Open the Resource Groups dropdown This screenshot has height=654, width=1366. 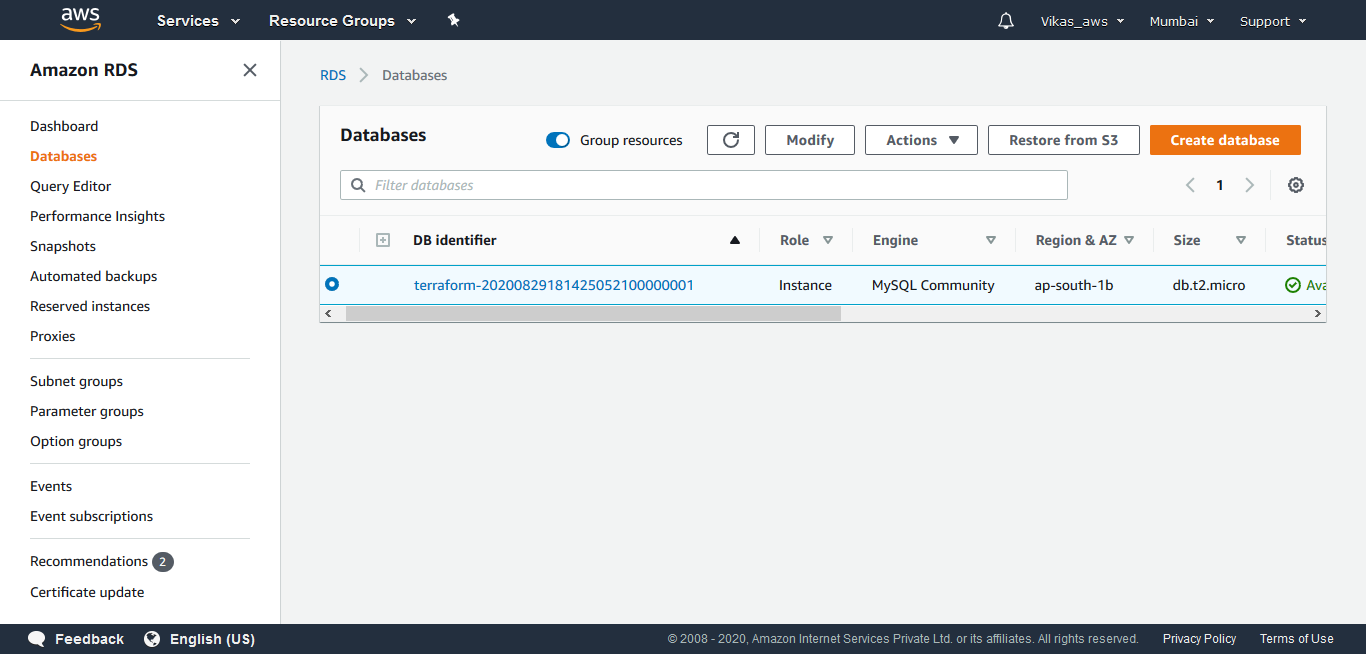pos(342,21)
